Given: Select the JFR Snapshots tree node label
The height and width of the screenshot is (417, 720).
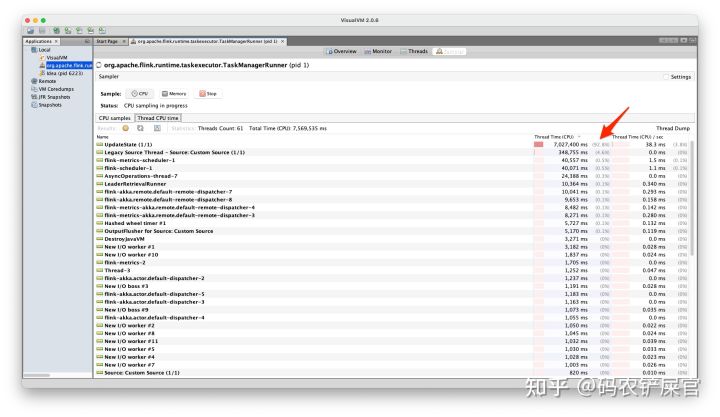Looking at the screenshot, I should coord(54,97).
